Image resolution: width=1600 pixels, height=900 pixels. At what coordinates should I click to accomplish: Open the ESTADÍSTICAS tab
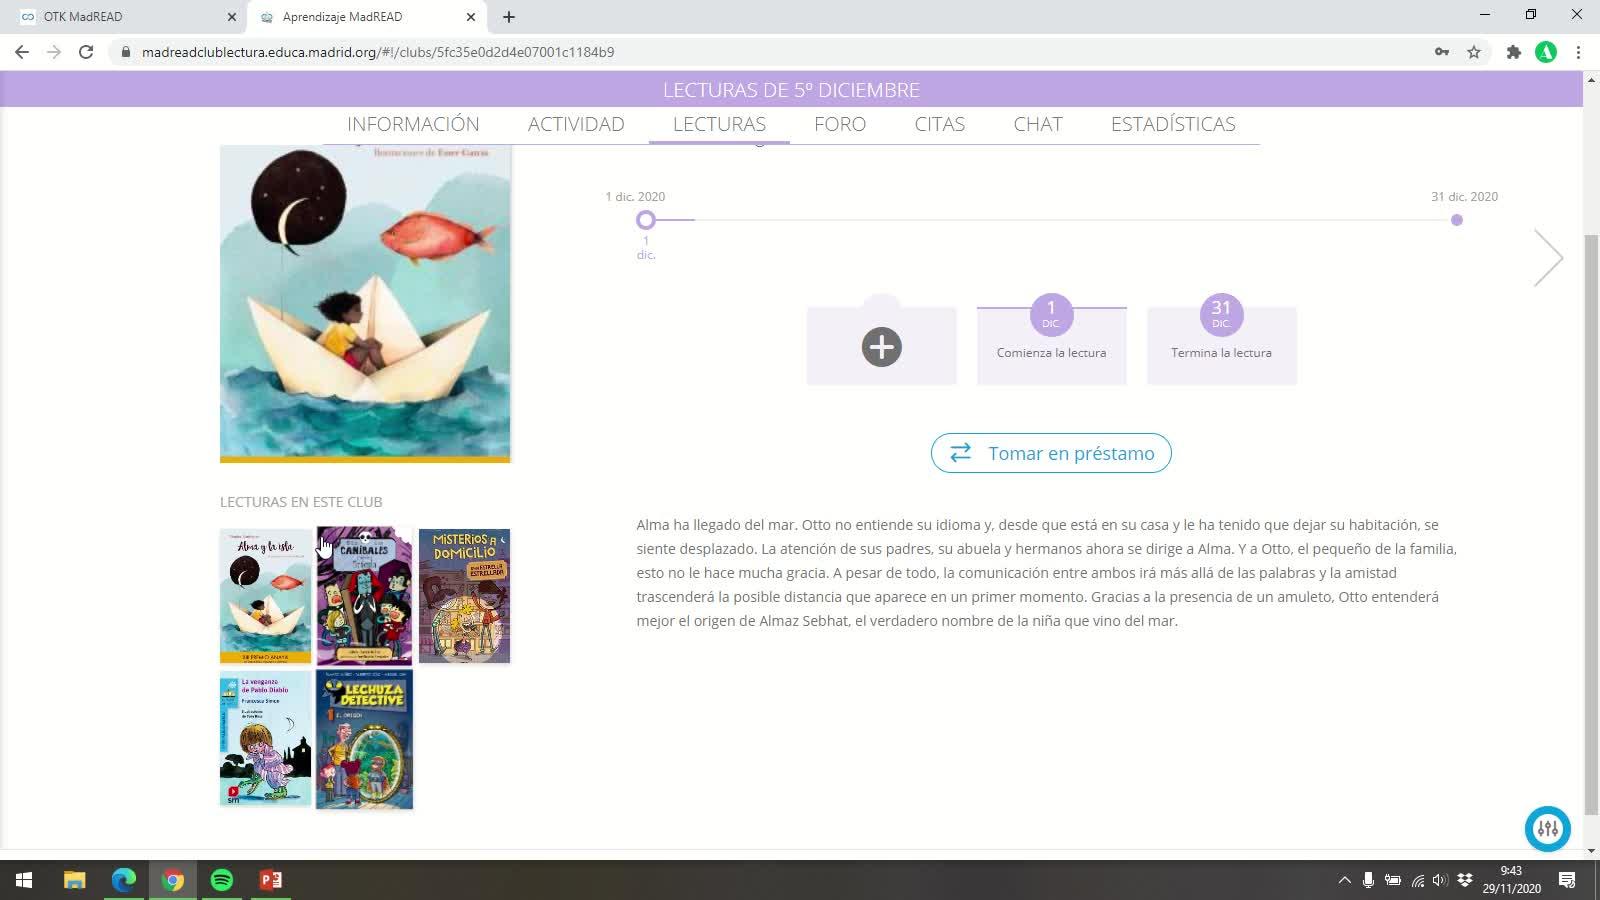click(x=1173, y=124)
